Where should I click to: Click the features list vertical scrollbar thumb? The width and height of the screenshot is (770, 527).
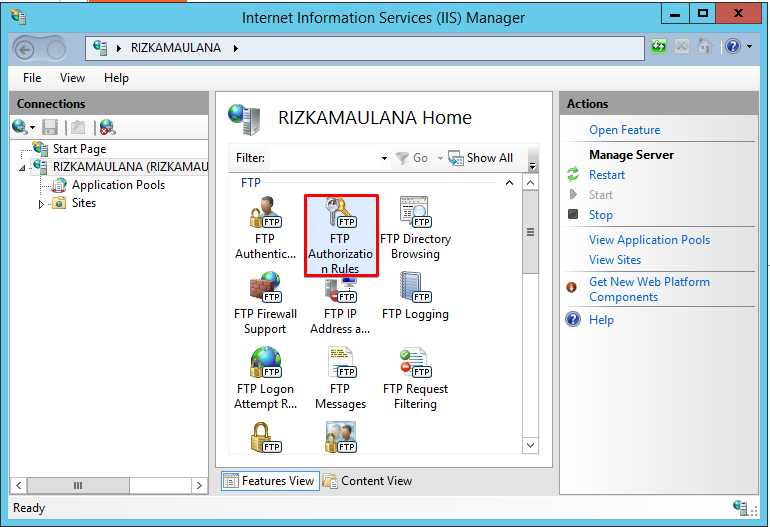[x=530, y=232]
